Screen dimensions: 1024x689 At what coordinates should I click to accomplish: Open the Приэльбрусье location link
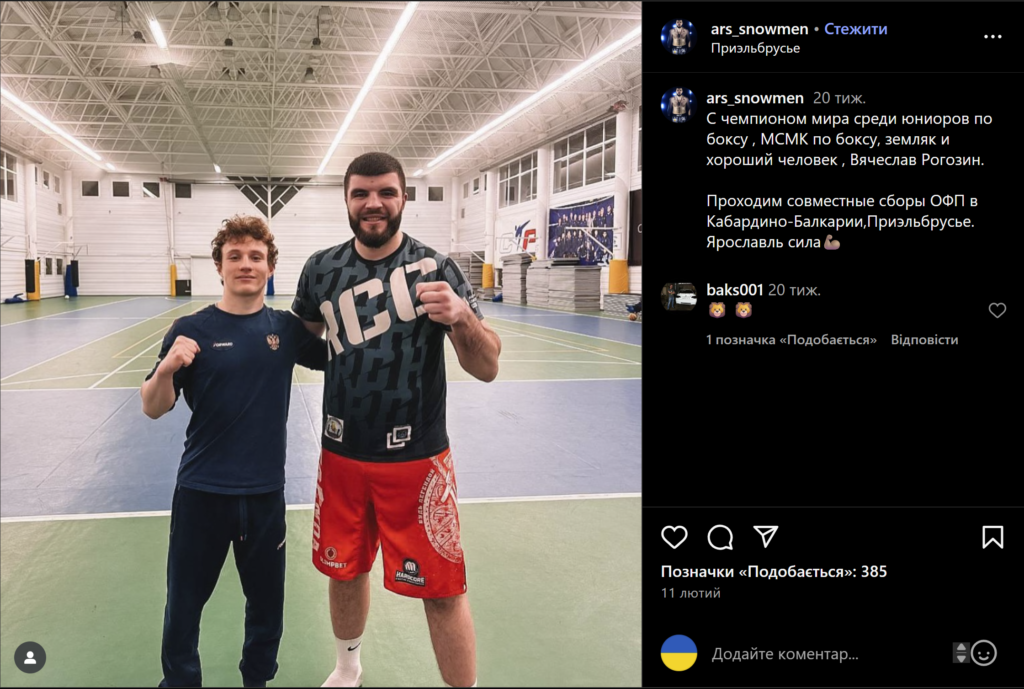(755, 48)
